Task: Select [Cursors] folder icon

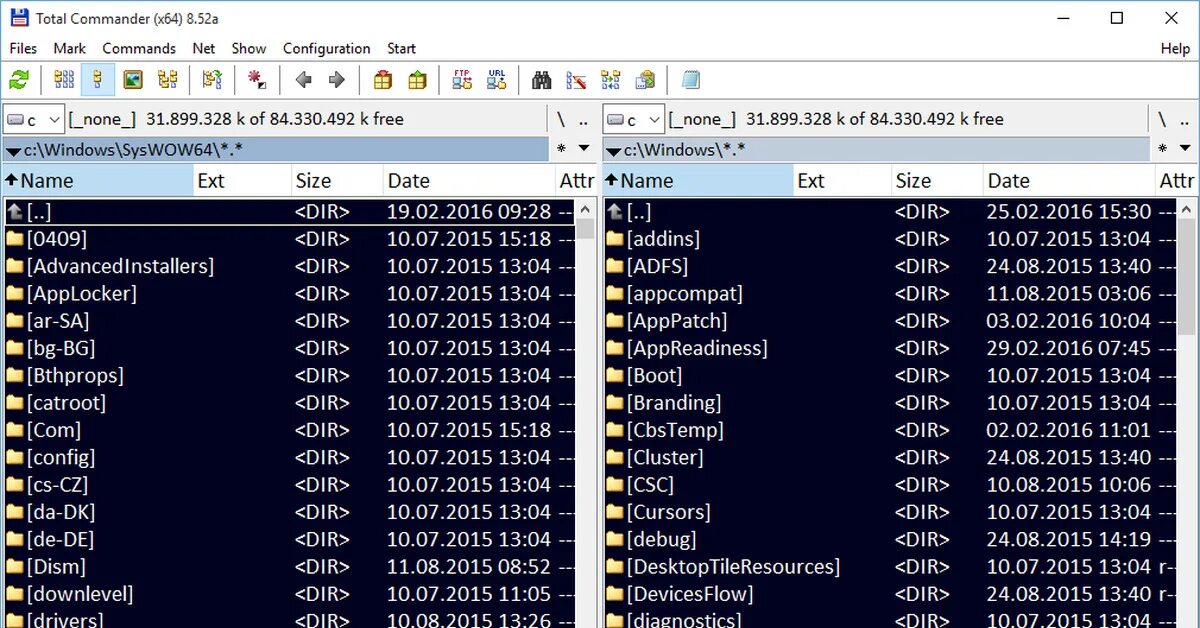Action: click(614, 512)
